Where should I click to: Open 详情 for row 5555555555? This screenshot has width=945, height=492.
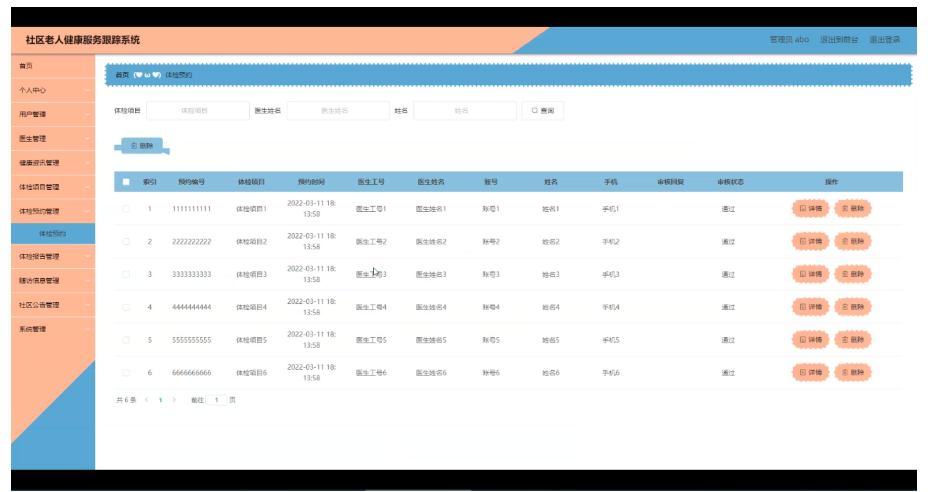pyautogui.click(x=810, y=339)
